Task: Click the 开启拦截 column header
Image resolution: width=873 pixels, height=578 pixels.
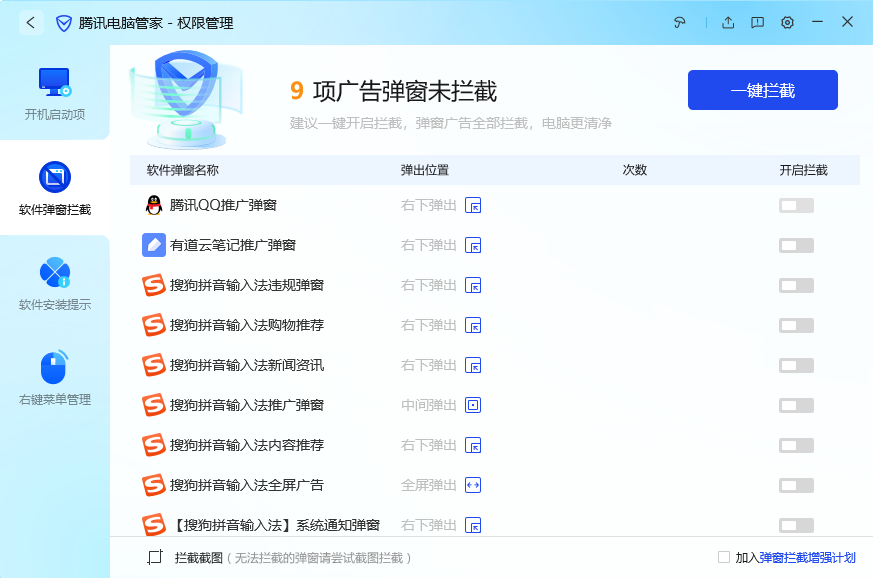Action: point(803,170)
